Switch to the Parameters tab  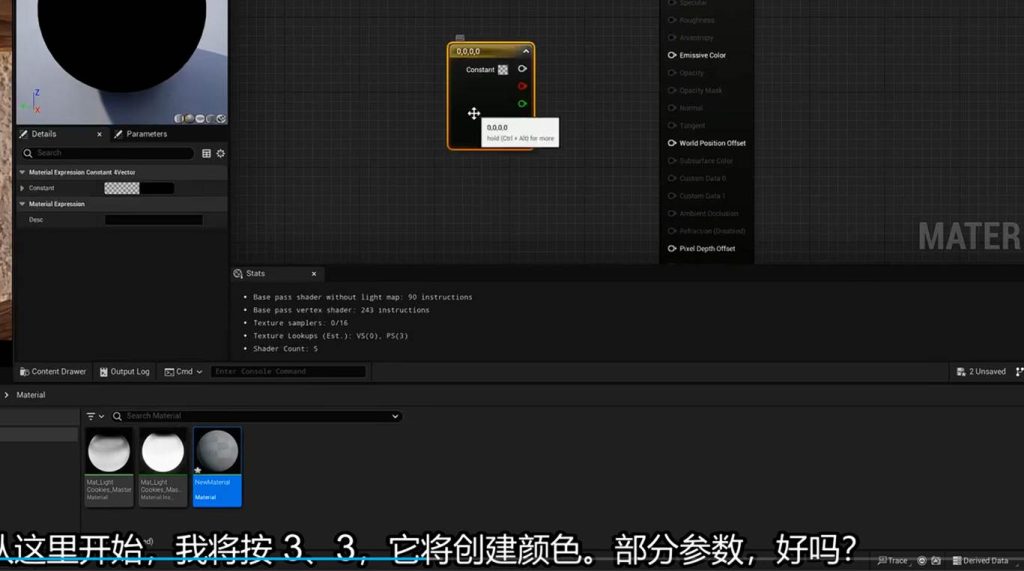pos(146,134)
